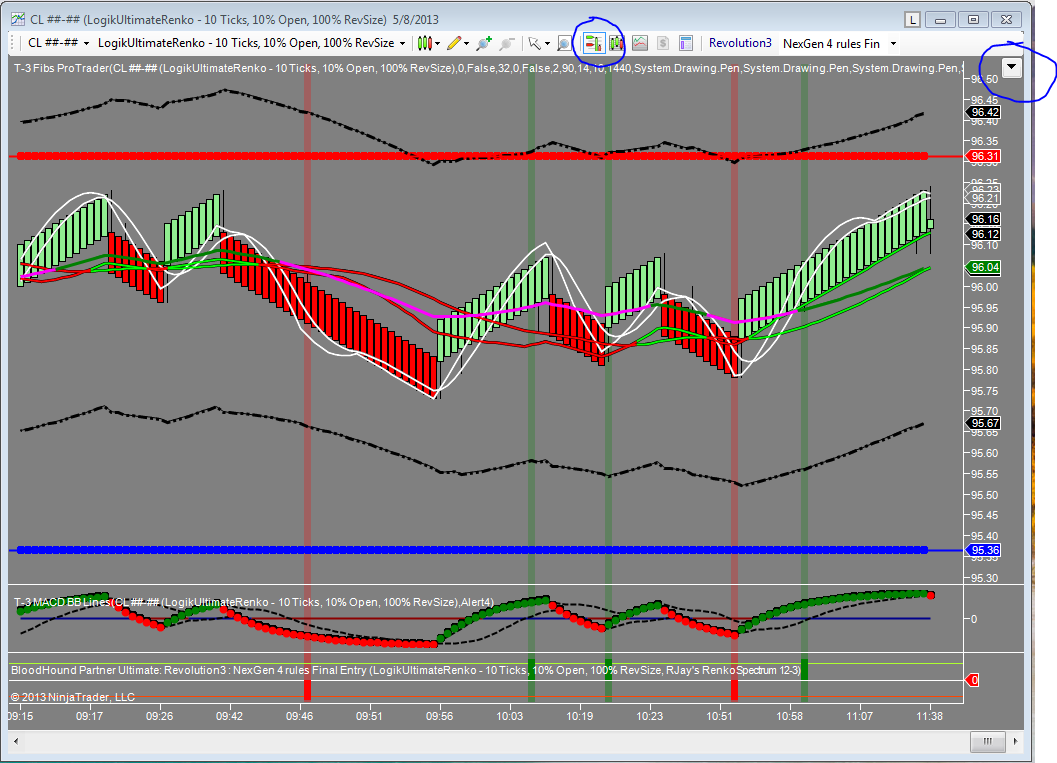Select the pencil drawing tools icon
The width and height of the screenshot is (1057, 763).
[454, 44]
